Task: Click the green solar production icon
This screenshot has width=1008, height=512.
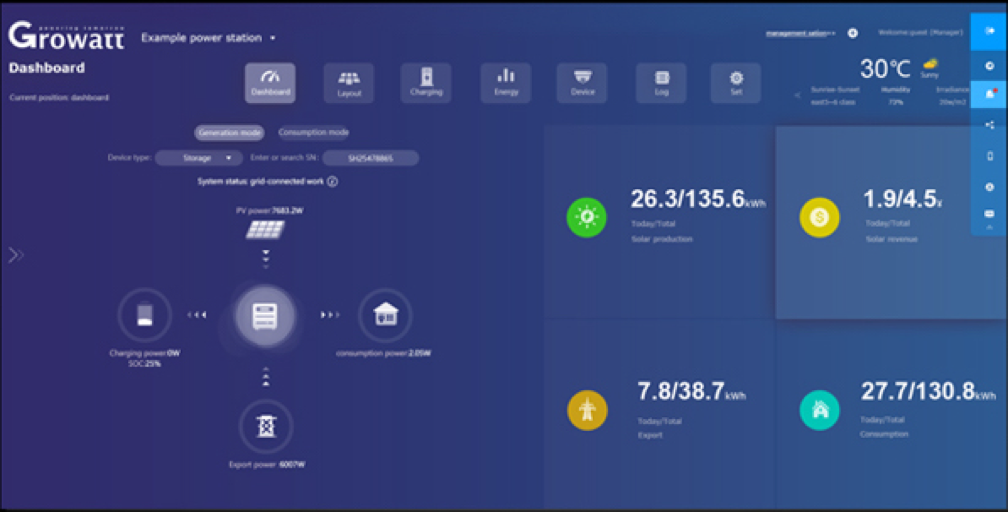Action: point(586,217)
